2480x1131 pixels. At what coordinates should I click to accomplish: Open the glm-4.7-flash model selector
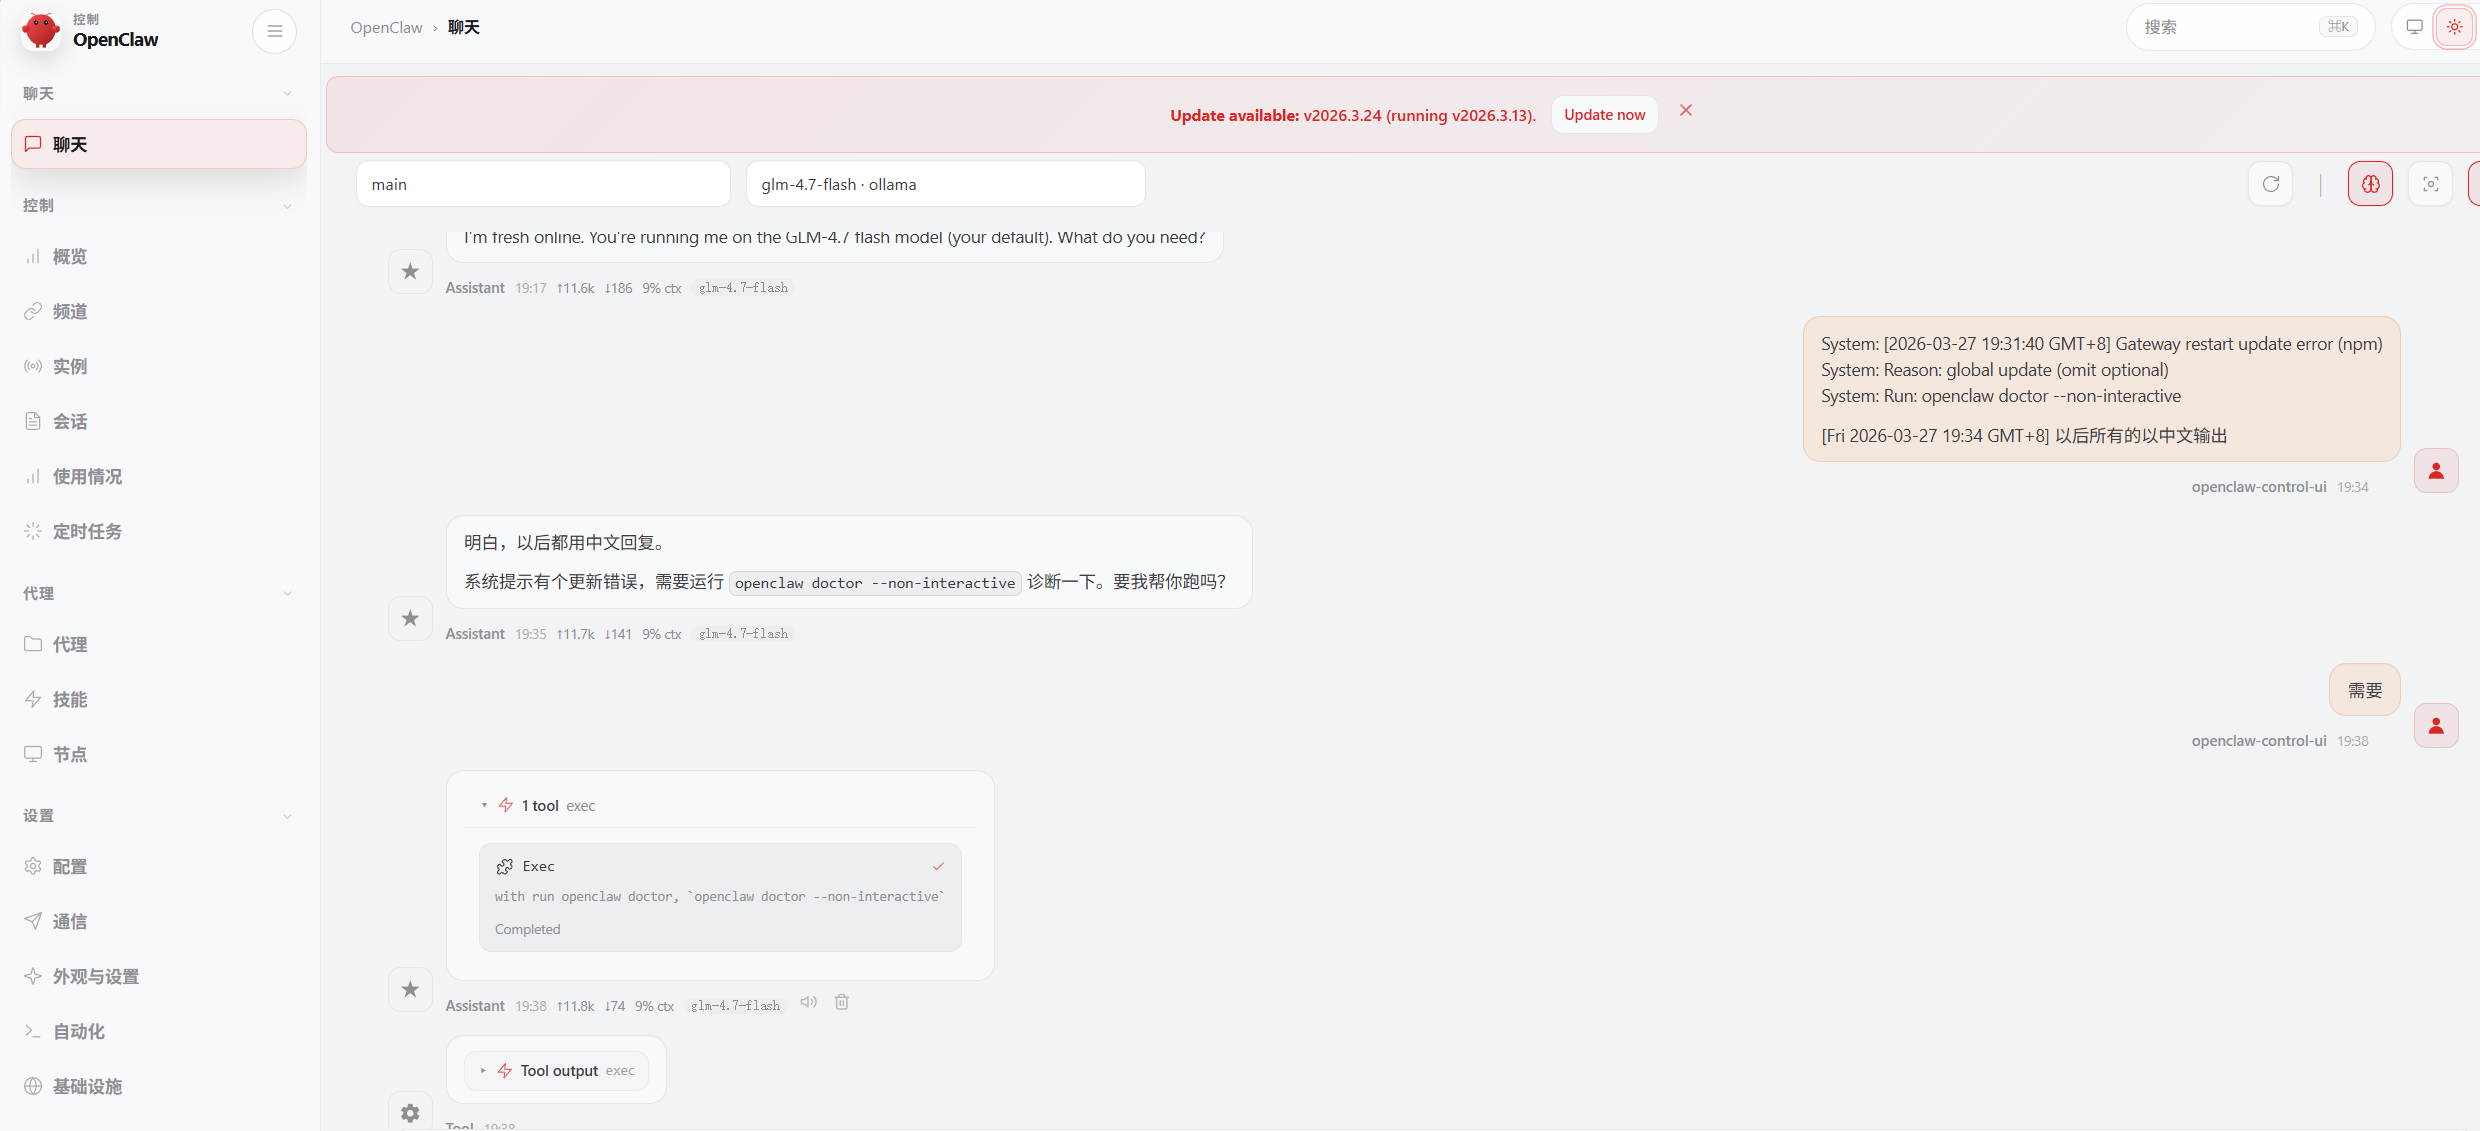pyautogui.click(x=945, y=184)
